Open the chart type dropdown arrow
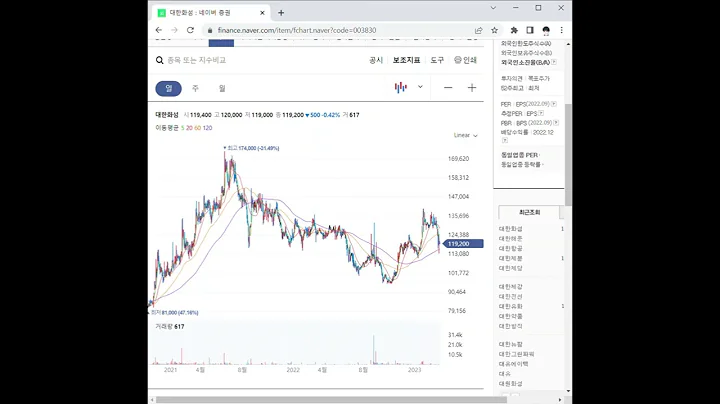 point(420,87)
